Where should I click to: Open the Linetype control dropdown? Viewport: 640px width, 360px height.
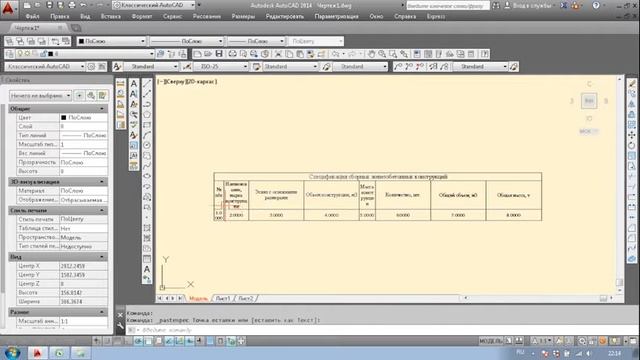tap(186, 41)
